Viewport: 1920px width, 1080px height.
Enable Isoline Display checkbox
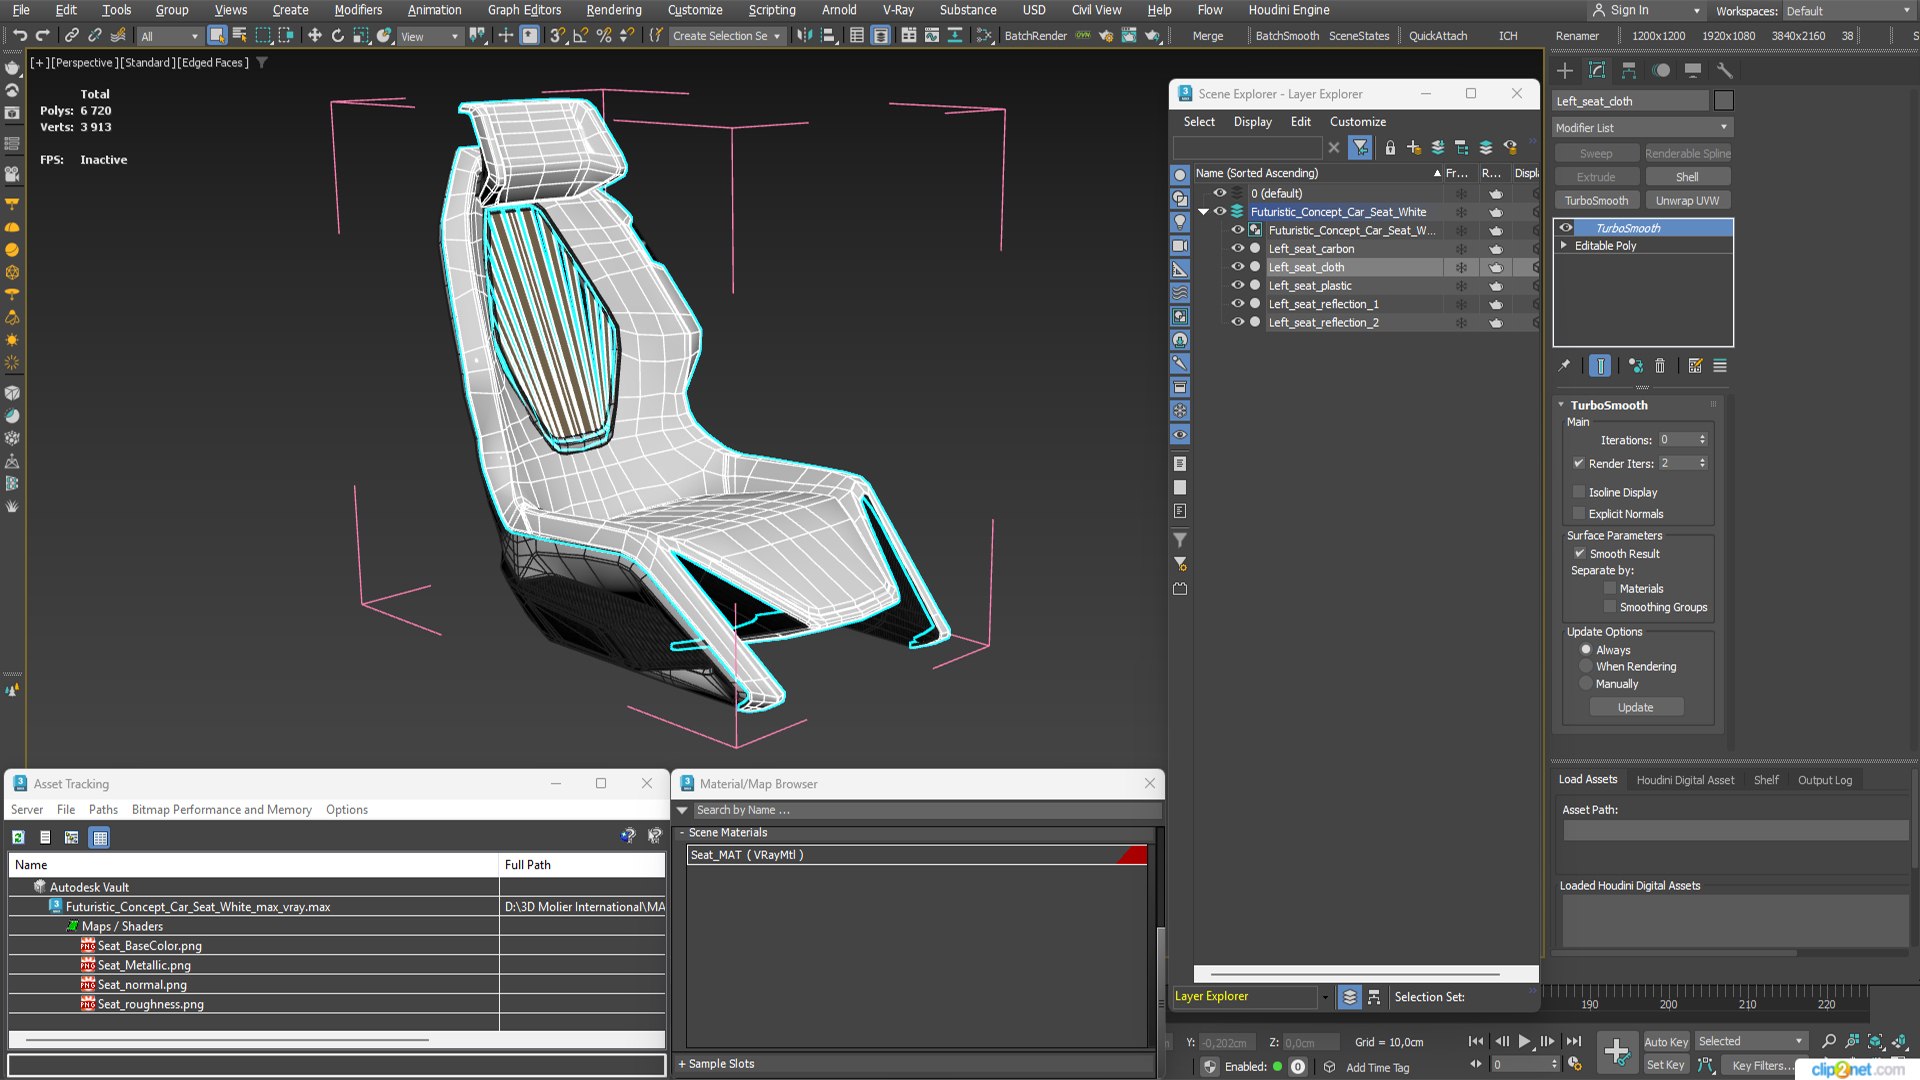pyautogui.click(x=1579, y=492)
